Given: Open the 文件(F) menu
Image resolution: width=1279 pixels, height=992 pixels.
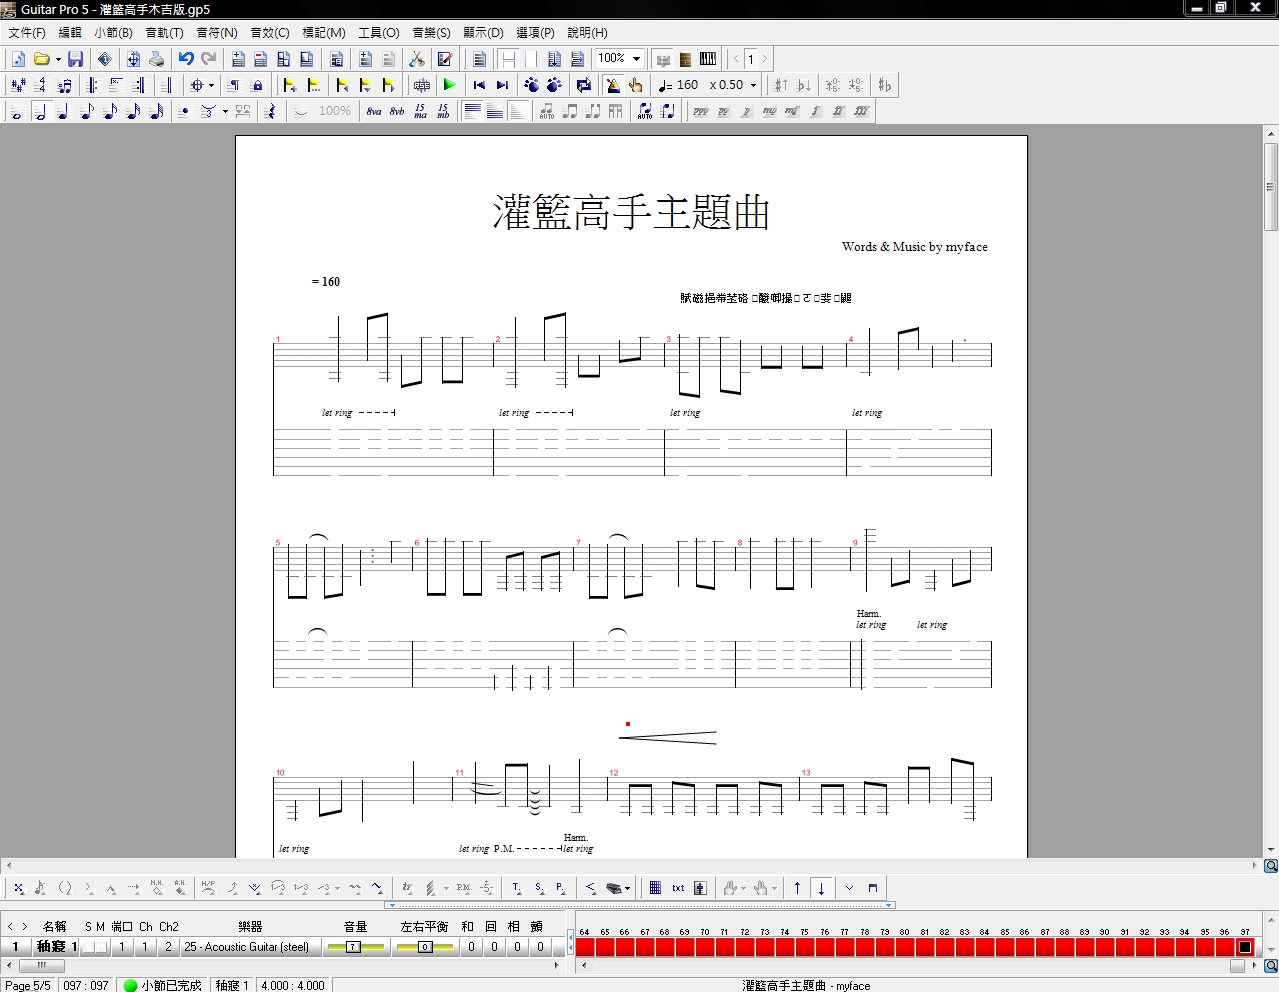Looking at the screenshot, I should click(27, 33).
